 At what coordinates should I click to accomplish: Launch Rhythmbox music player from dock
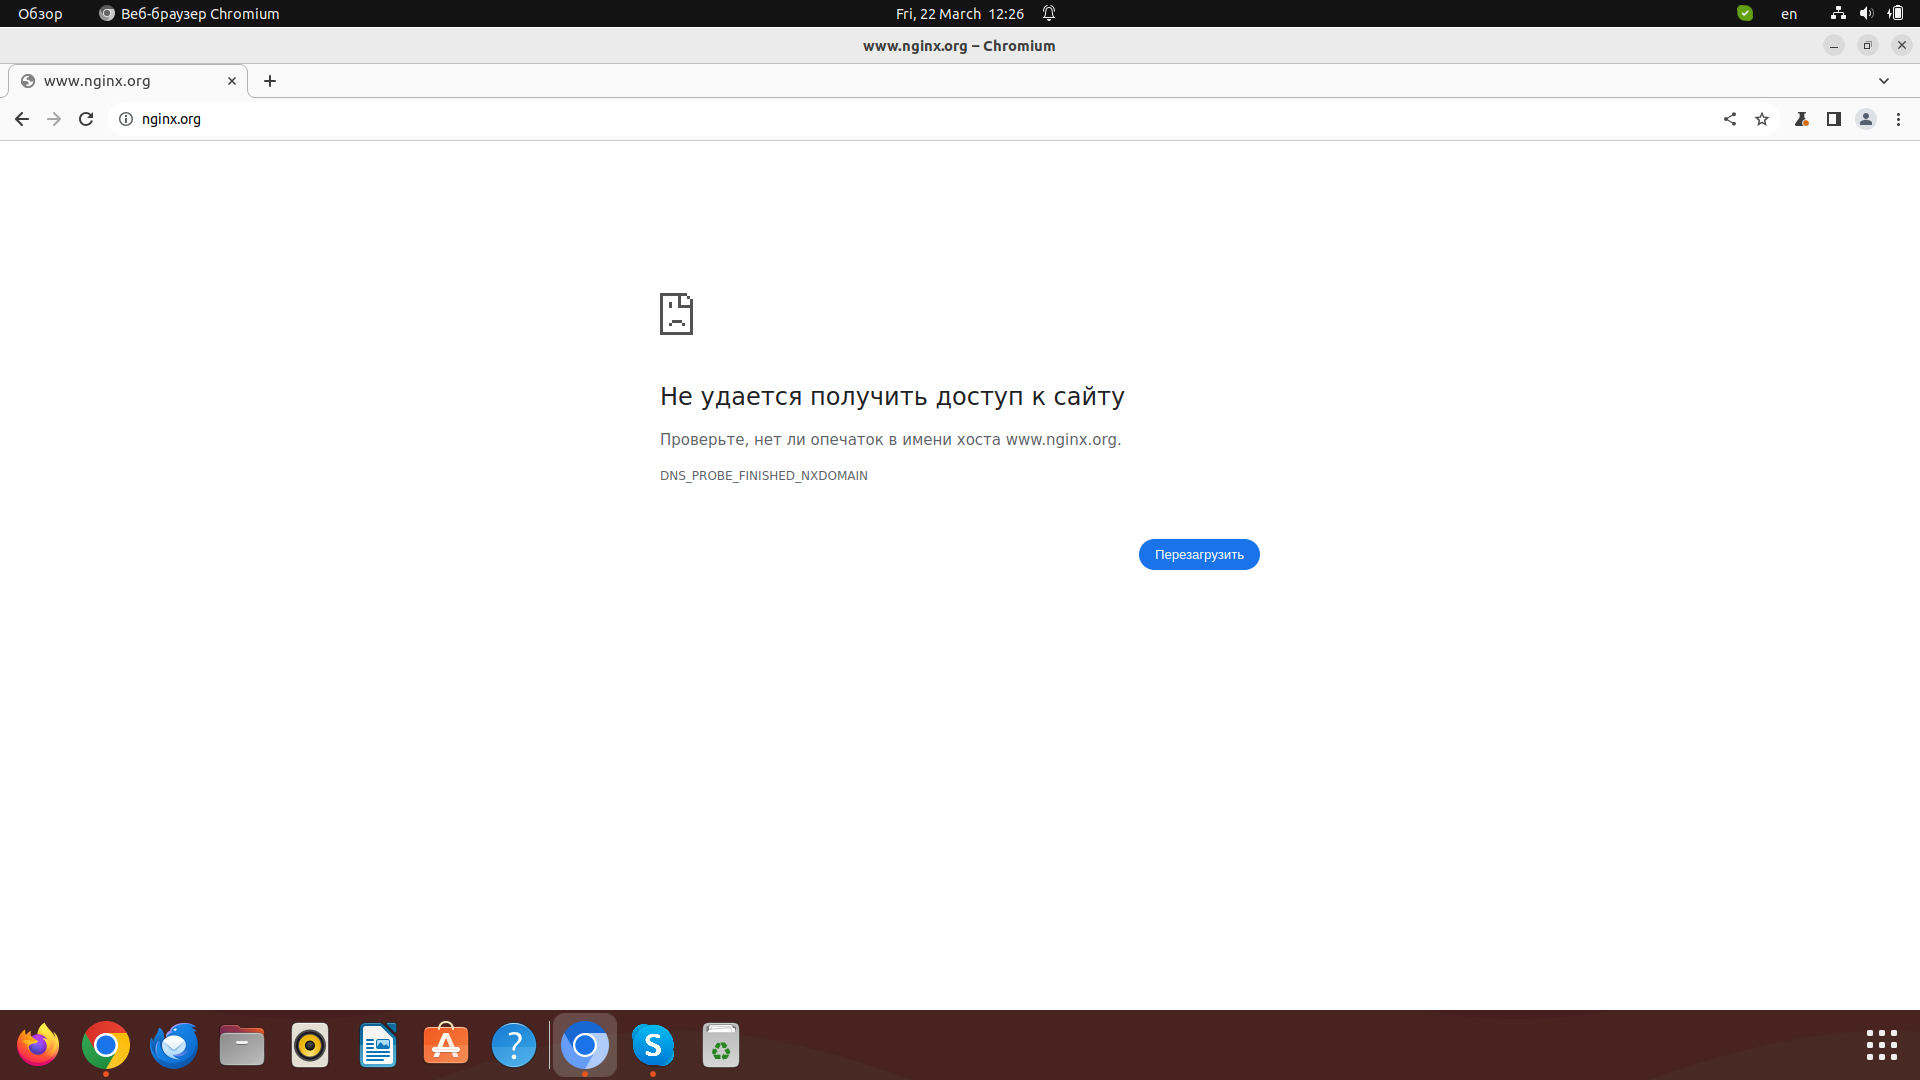click(x=310, y=1046)
